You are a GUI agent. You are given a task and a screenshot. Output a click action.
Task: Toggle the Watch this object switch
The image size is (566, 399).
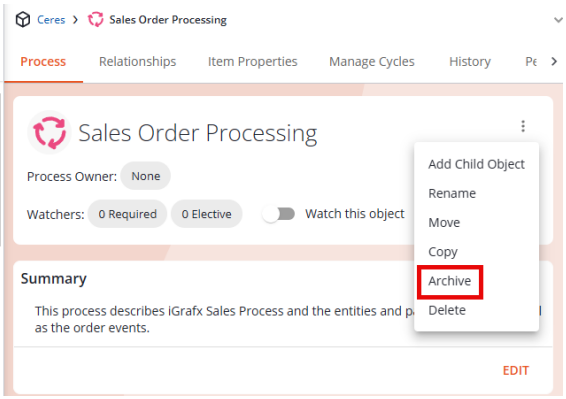click(279, 214)
